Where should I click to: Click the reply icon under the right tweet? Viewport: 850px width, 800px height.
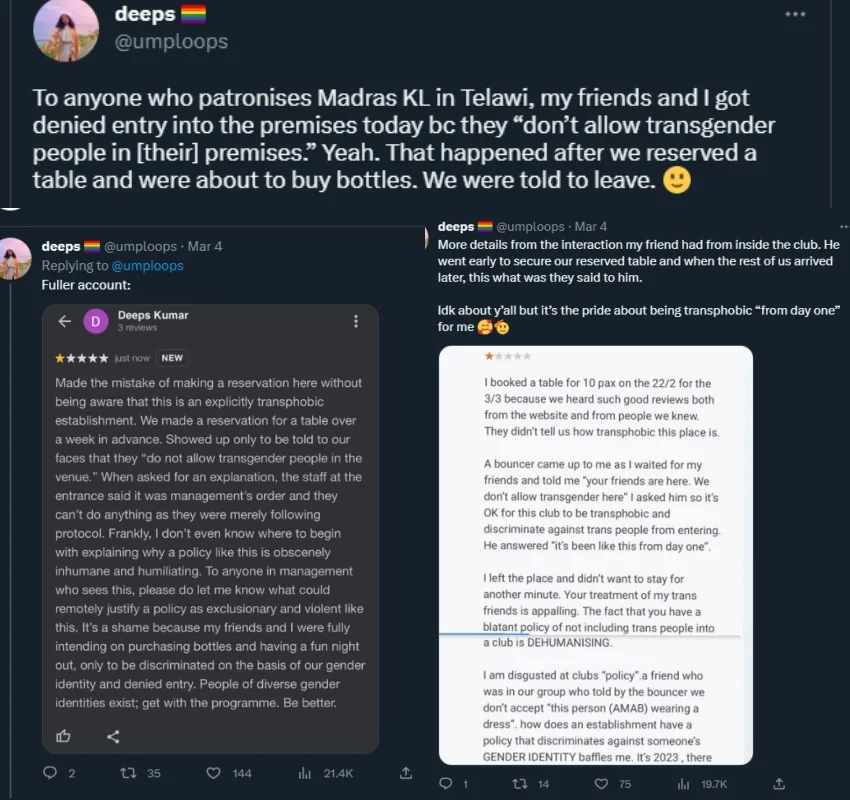coord(448,784)
